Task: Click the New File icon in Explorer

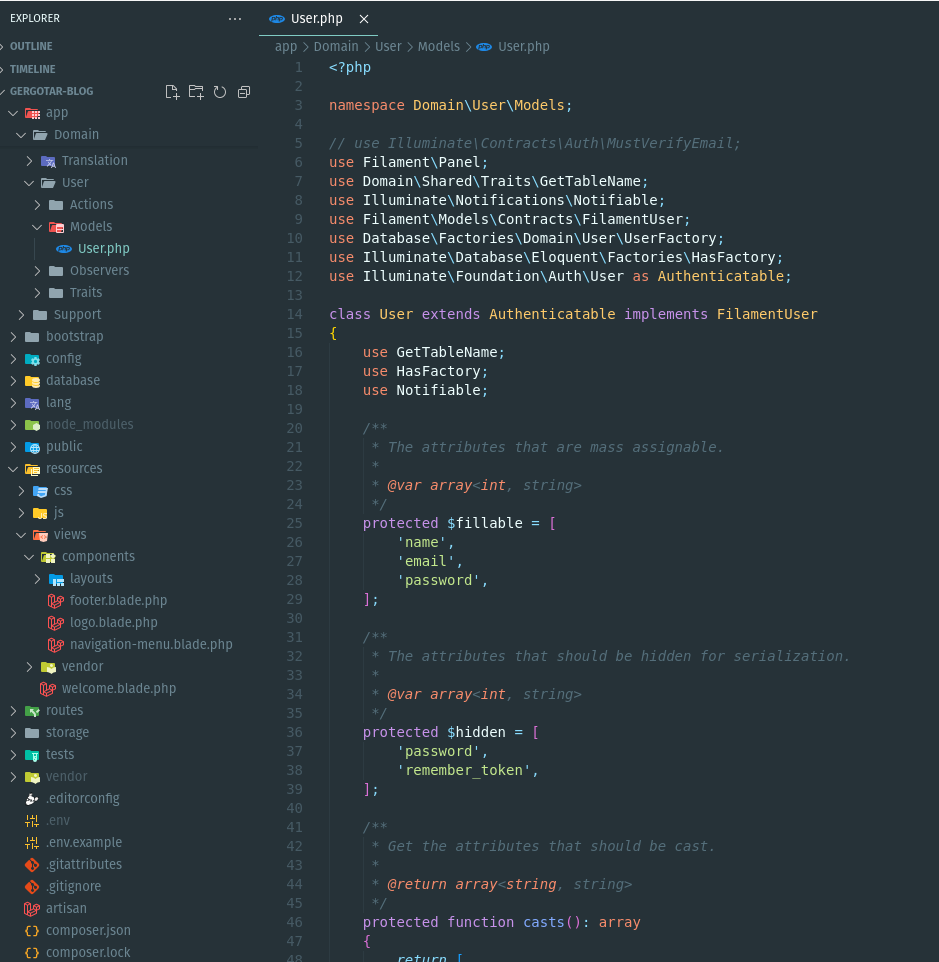Action: point(172,91)
